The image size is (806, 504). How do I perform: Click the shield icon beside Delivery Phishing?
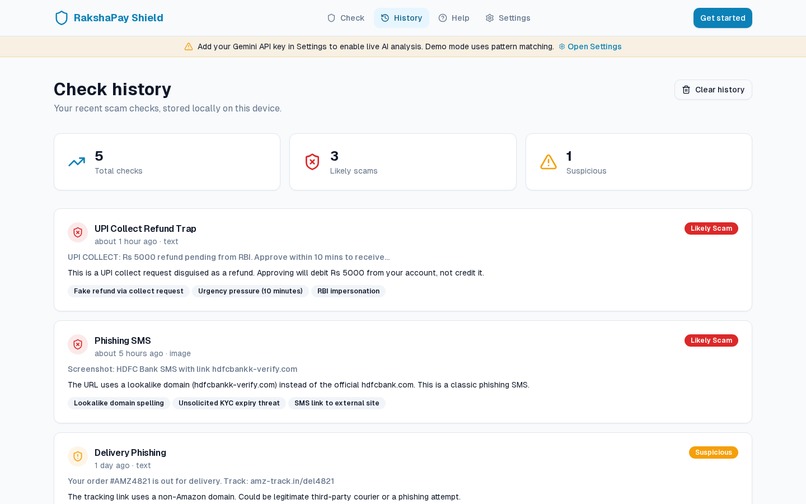pos(78,456)
